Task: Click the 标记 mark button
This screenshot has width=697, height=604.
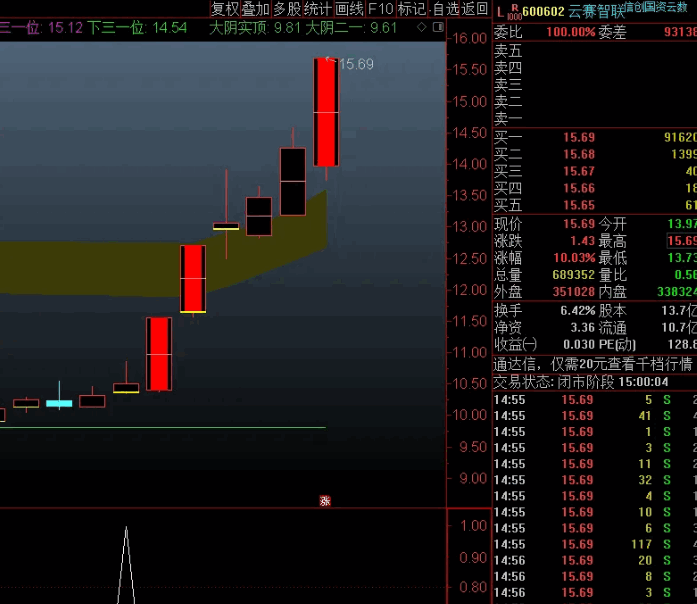Action: (412, 8)
